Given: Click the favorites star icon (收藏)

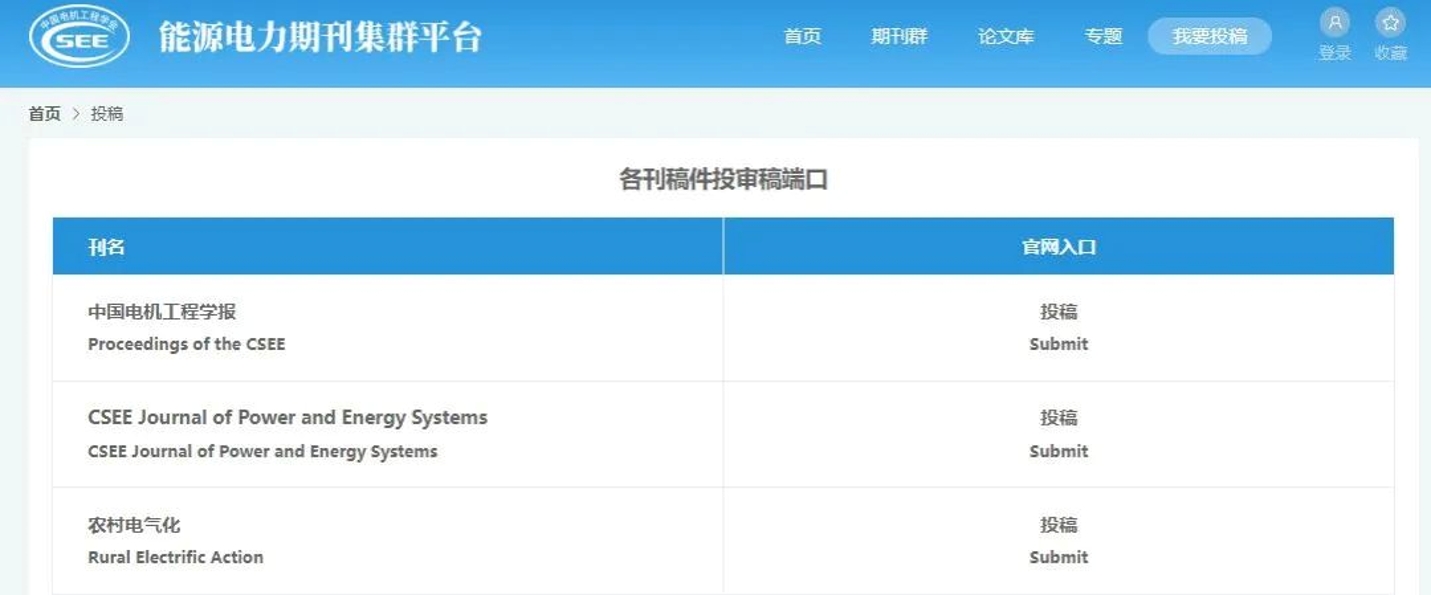Looking at the screenshot, I should click(x=1390, y=24).
